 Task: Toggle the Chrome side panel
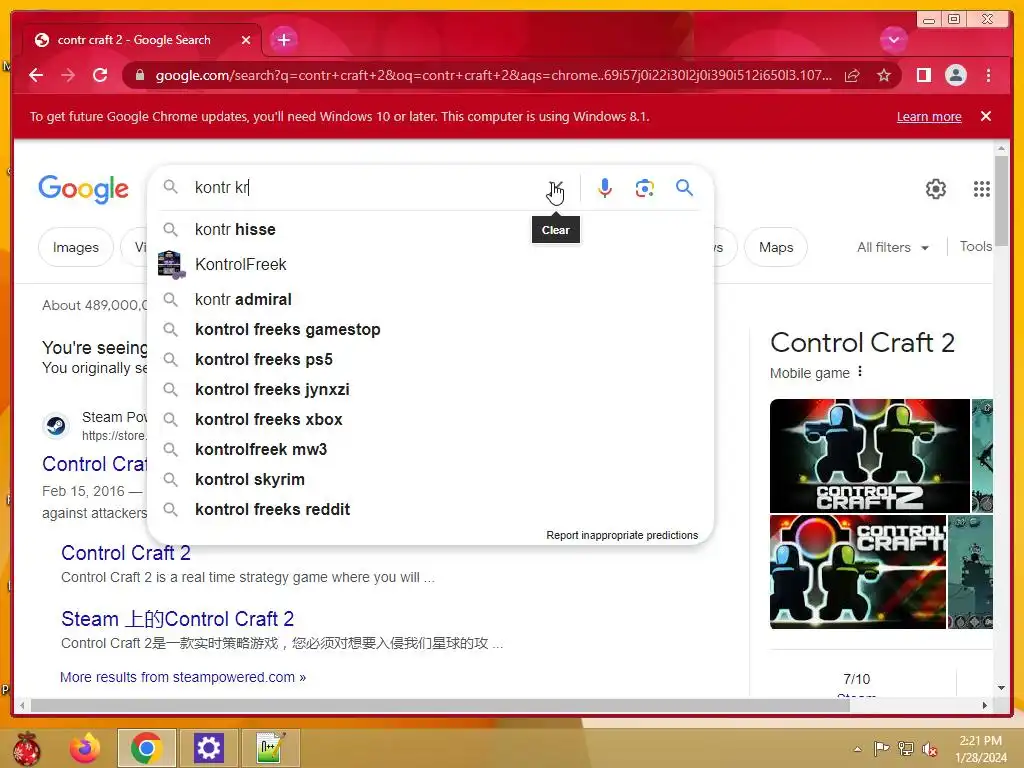pos(923,75)
